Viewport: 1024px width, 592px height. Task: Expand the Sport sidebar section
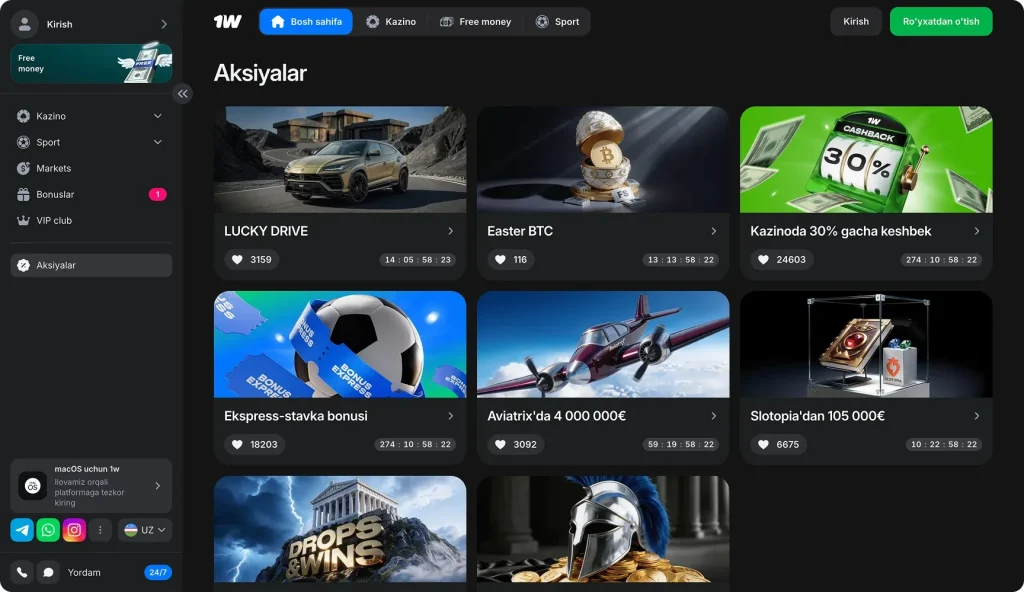point(157,142)
